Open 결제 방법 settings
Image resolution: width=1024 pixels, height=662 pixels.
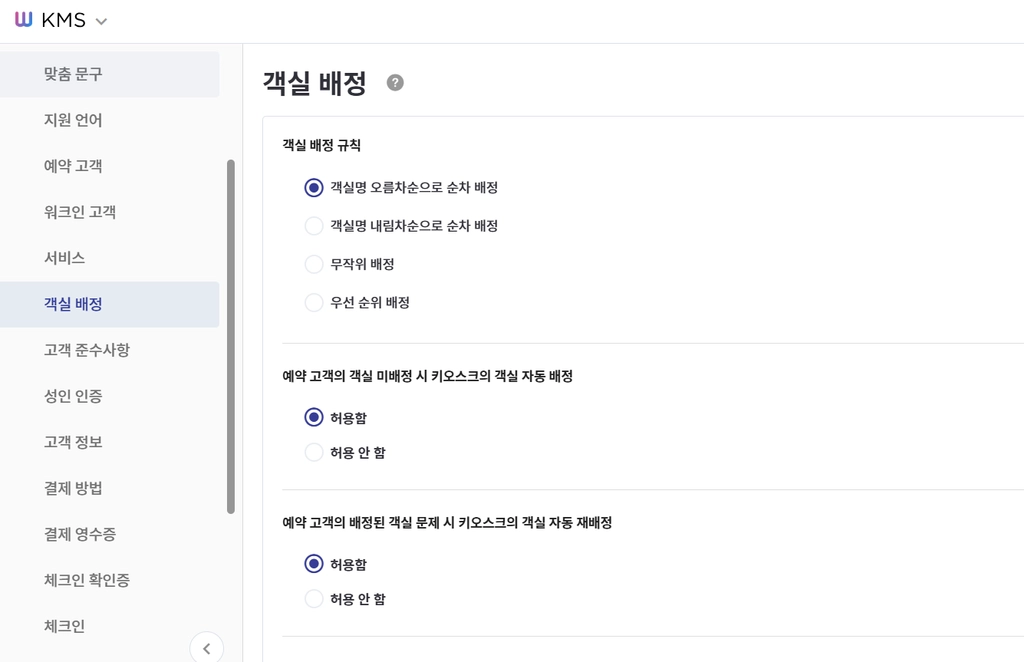[x=110, y=488]
